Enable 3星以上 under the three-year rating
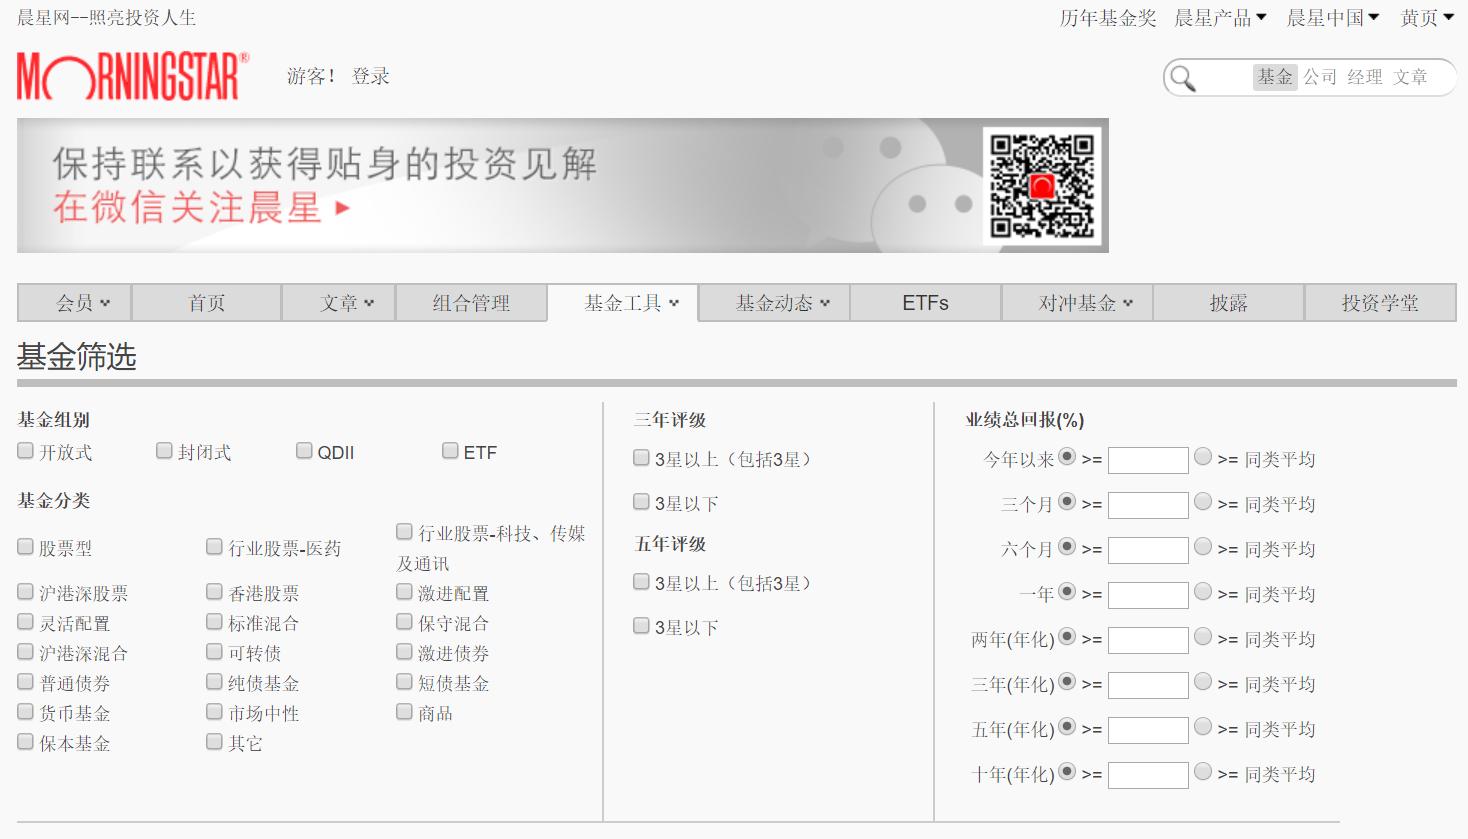 tap(640, 457)
